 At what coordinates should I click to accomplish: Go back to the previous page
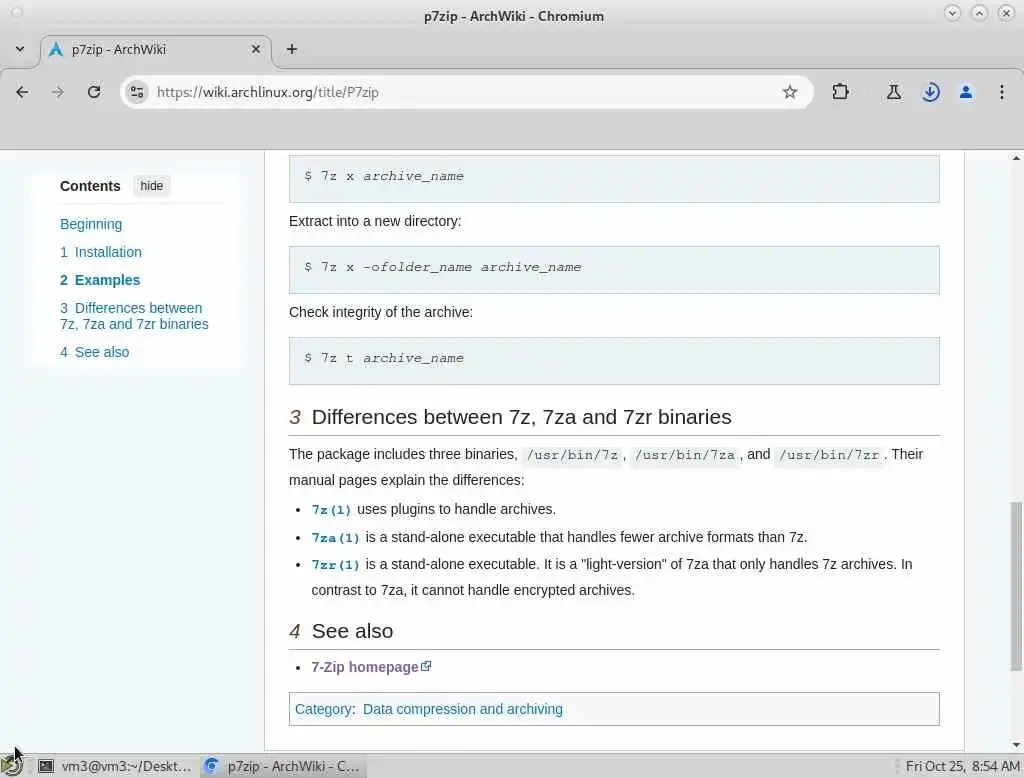tap(22, 92)
